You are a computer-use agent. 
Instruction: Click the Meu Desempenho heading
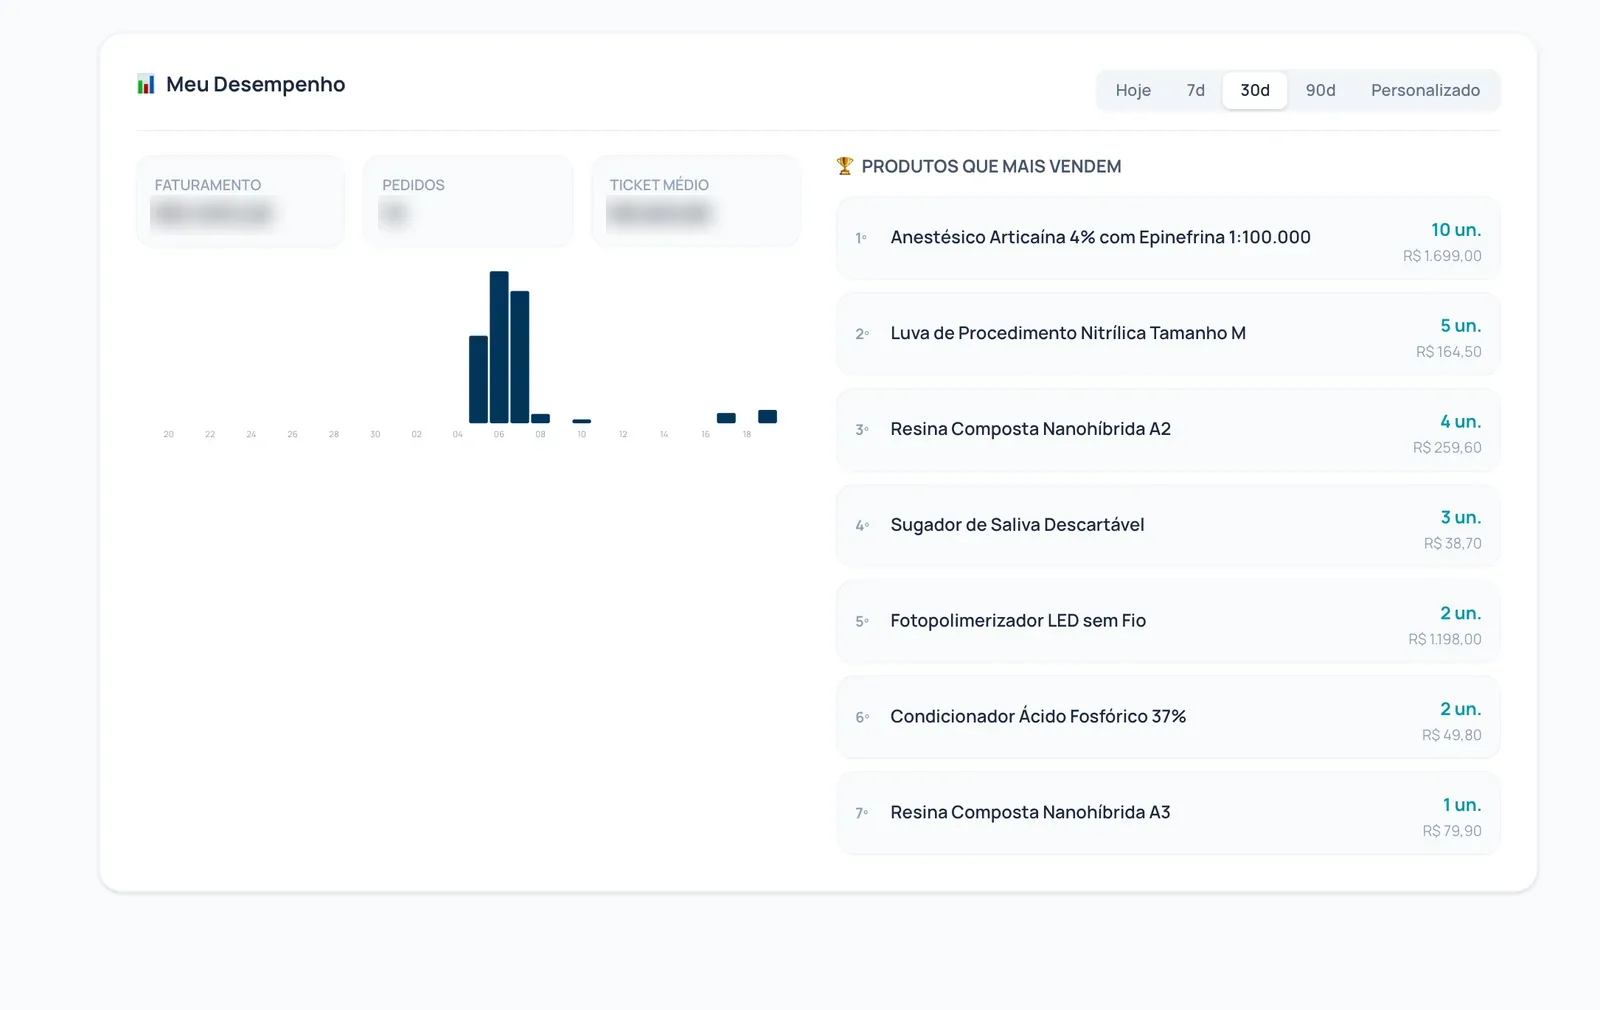pyautogui.click(x=255, y=84)
